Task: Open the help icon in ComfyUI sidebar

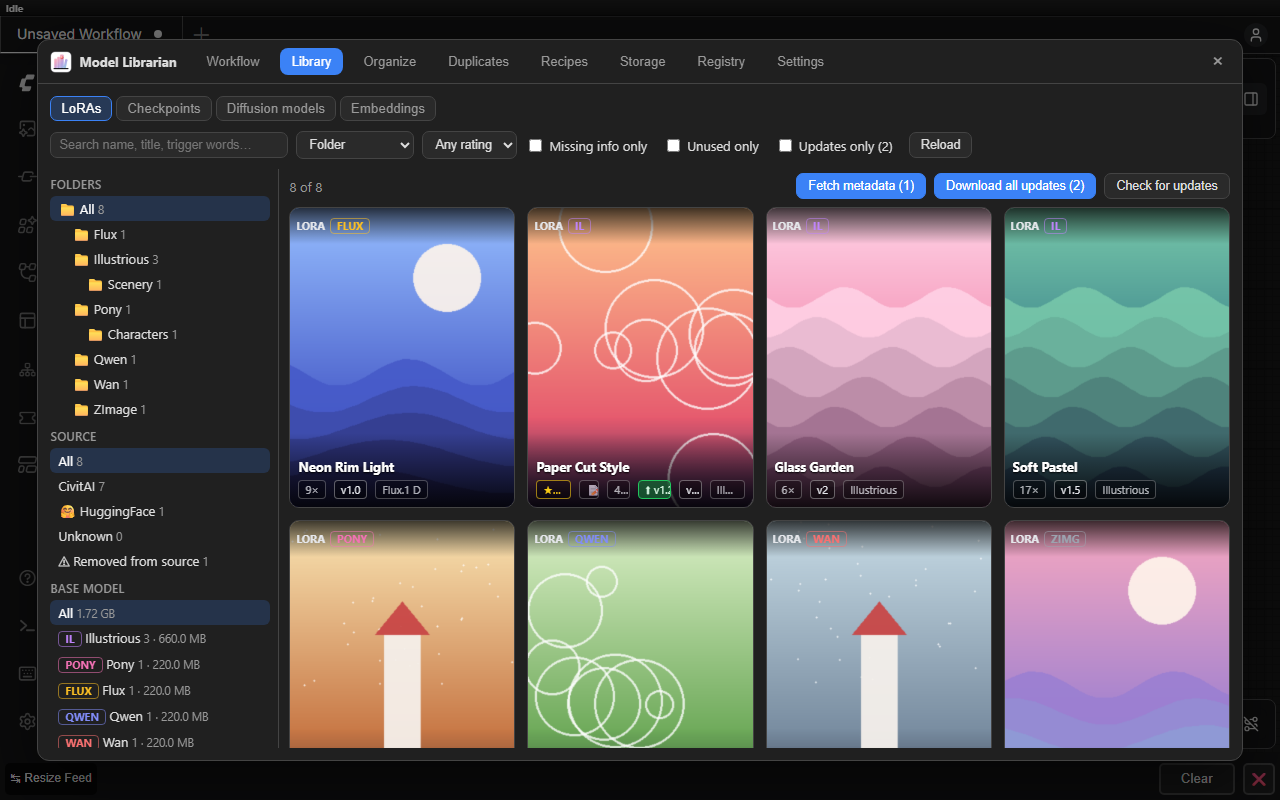Action: click(28, 578)
